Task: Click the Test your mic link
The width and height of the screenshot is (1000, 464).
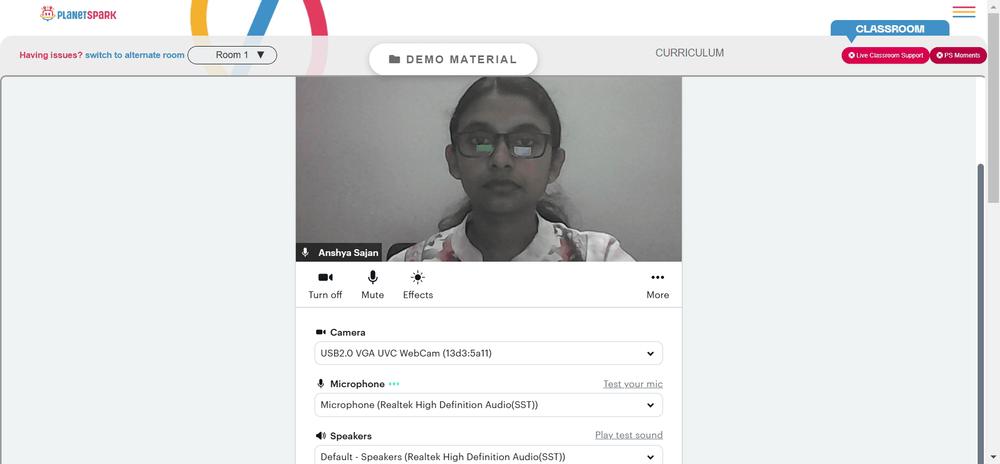Action: click(x=633, y=384)
